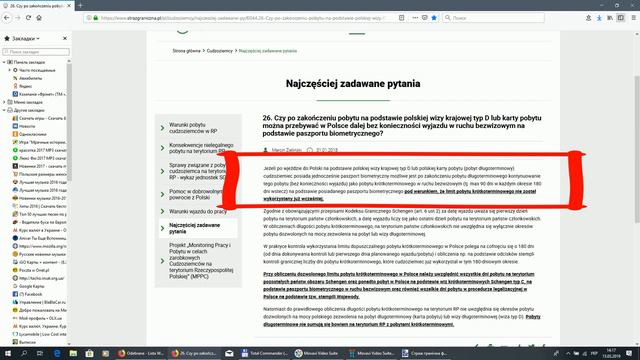640x360 pixels.
Task: Click the taskbar search magnifier icon
Action: pos(24,353)
